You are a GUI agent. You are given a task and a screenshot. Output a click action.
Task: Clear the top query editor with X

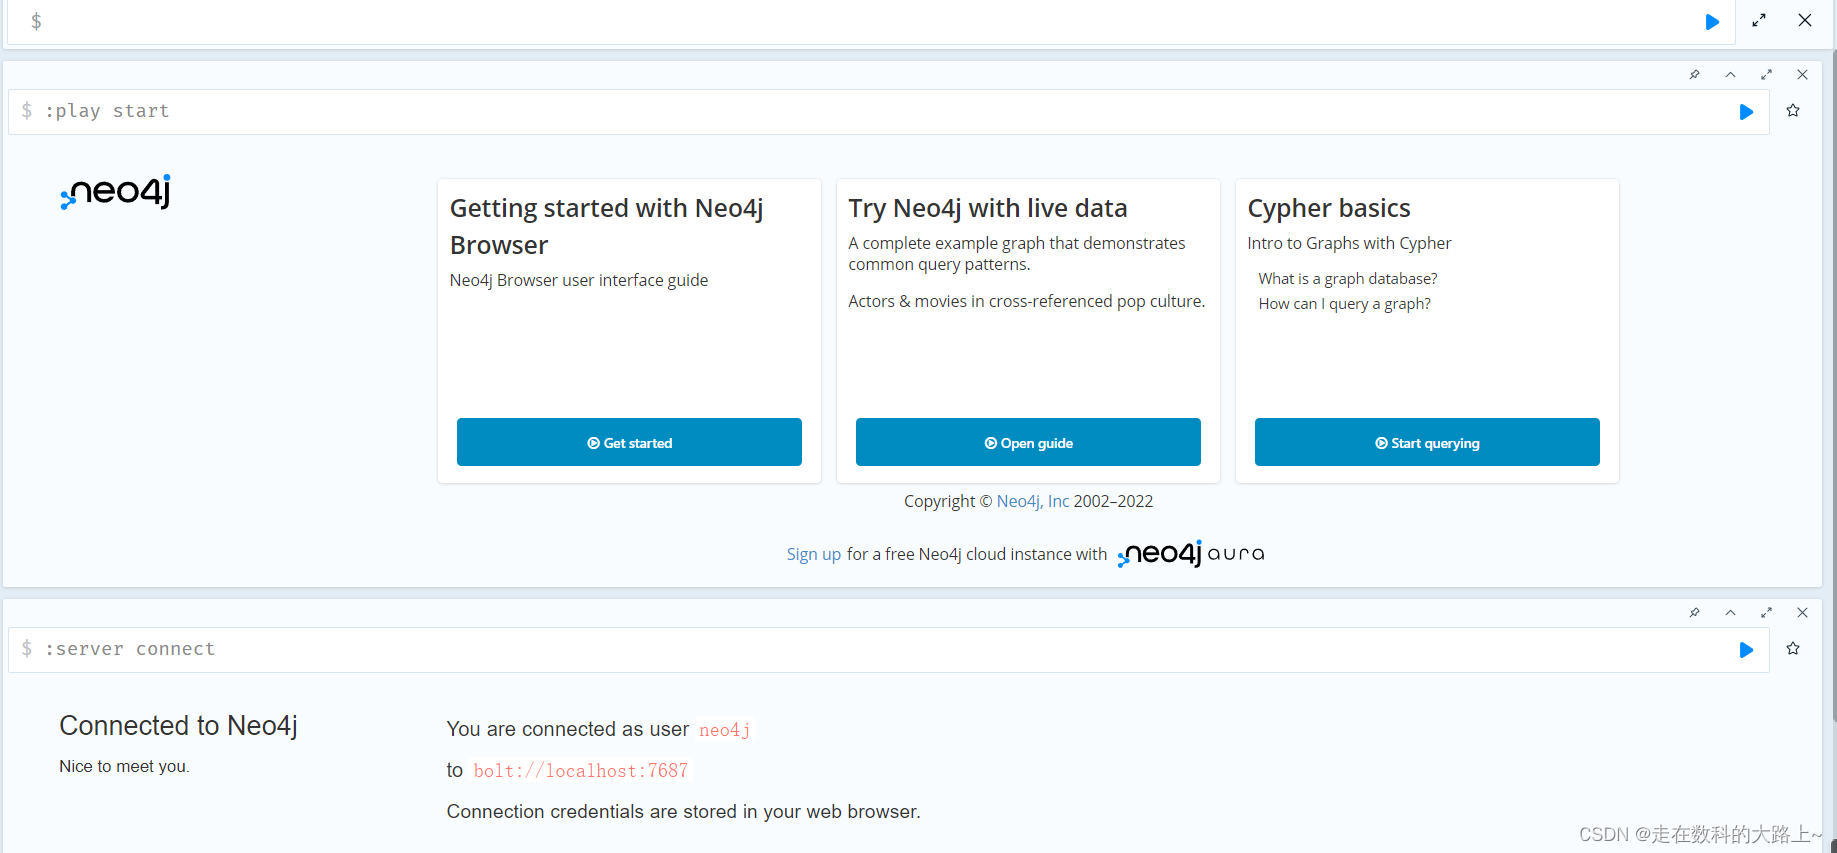tap(1805, 20)
